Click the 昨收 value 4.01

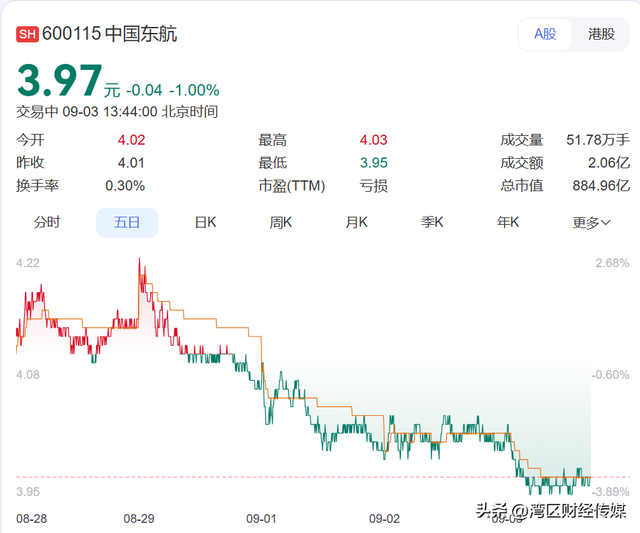pyautogui.click(x=131, y=163)
